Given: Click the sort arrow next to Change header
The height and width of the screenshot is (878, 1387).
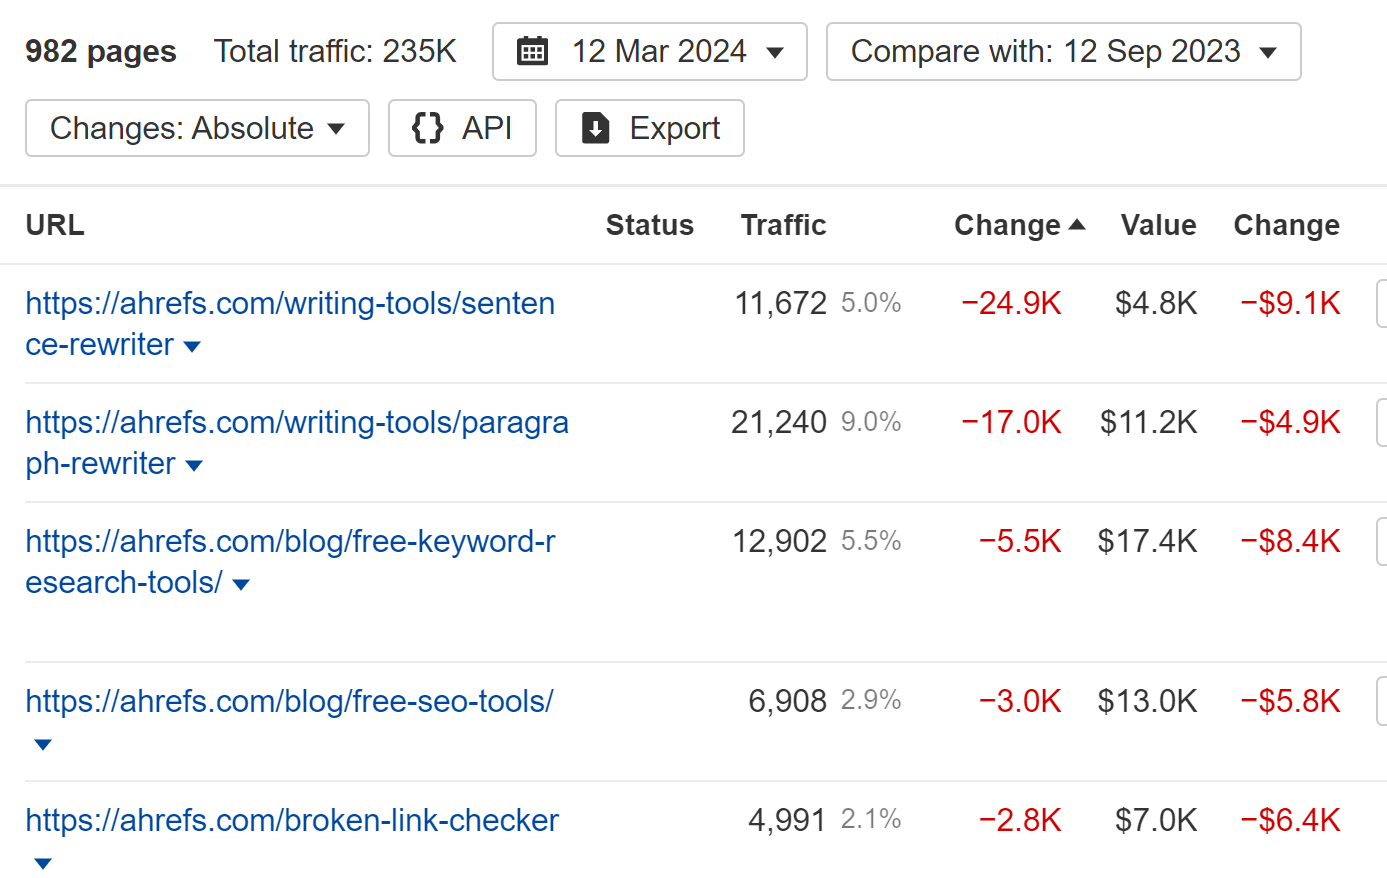Looking at the screenshot, I should pyautogui.click(x=1079, y=224).
